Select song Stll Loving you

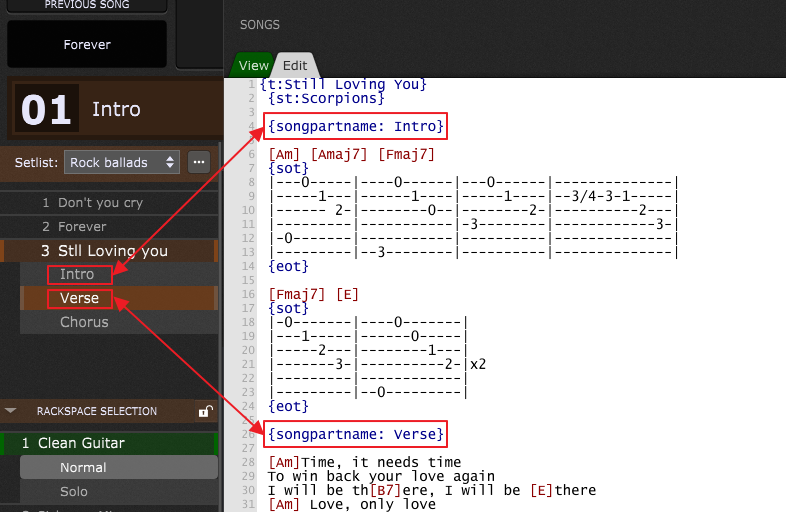111,251
